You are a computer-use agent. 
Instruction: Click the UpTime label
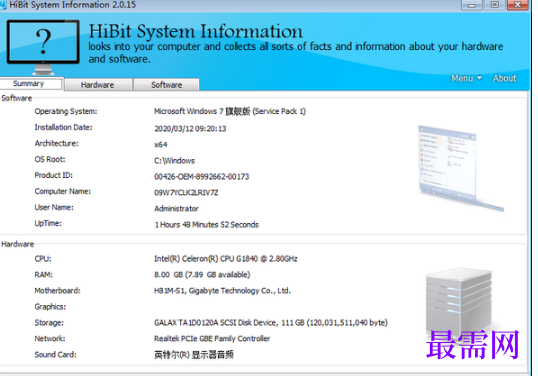tap(48, 223)
